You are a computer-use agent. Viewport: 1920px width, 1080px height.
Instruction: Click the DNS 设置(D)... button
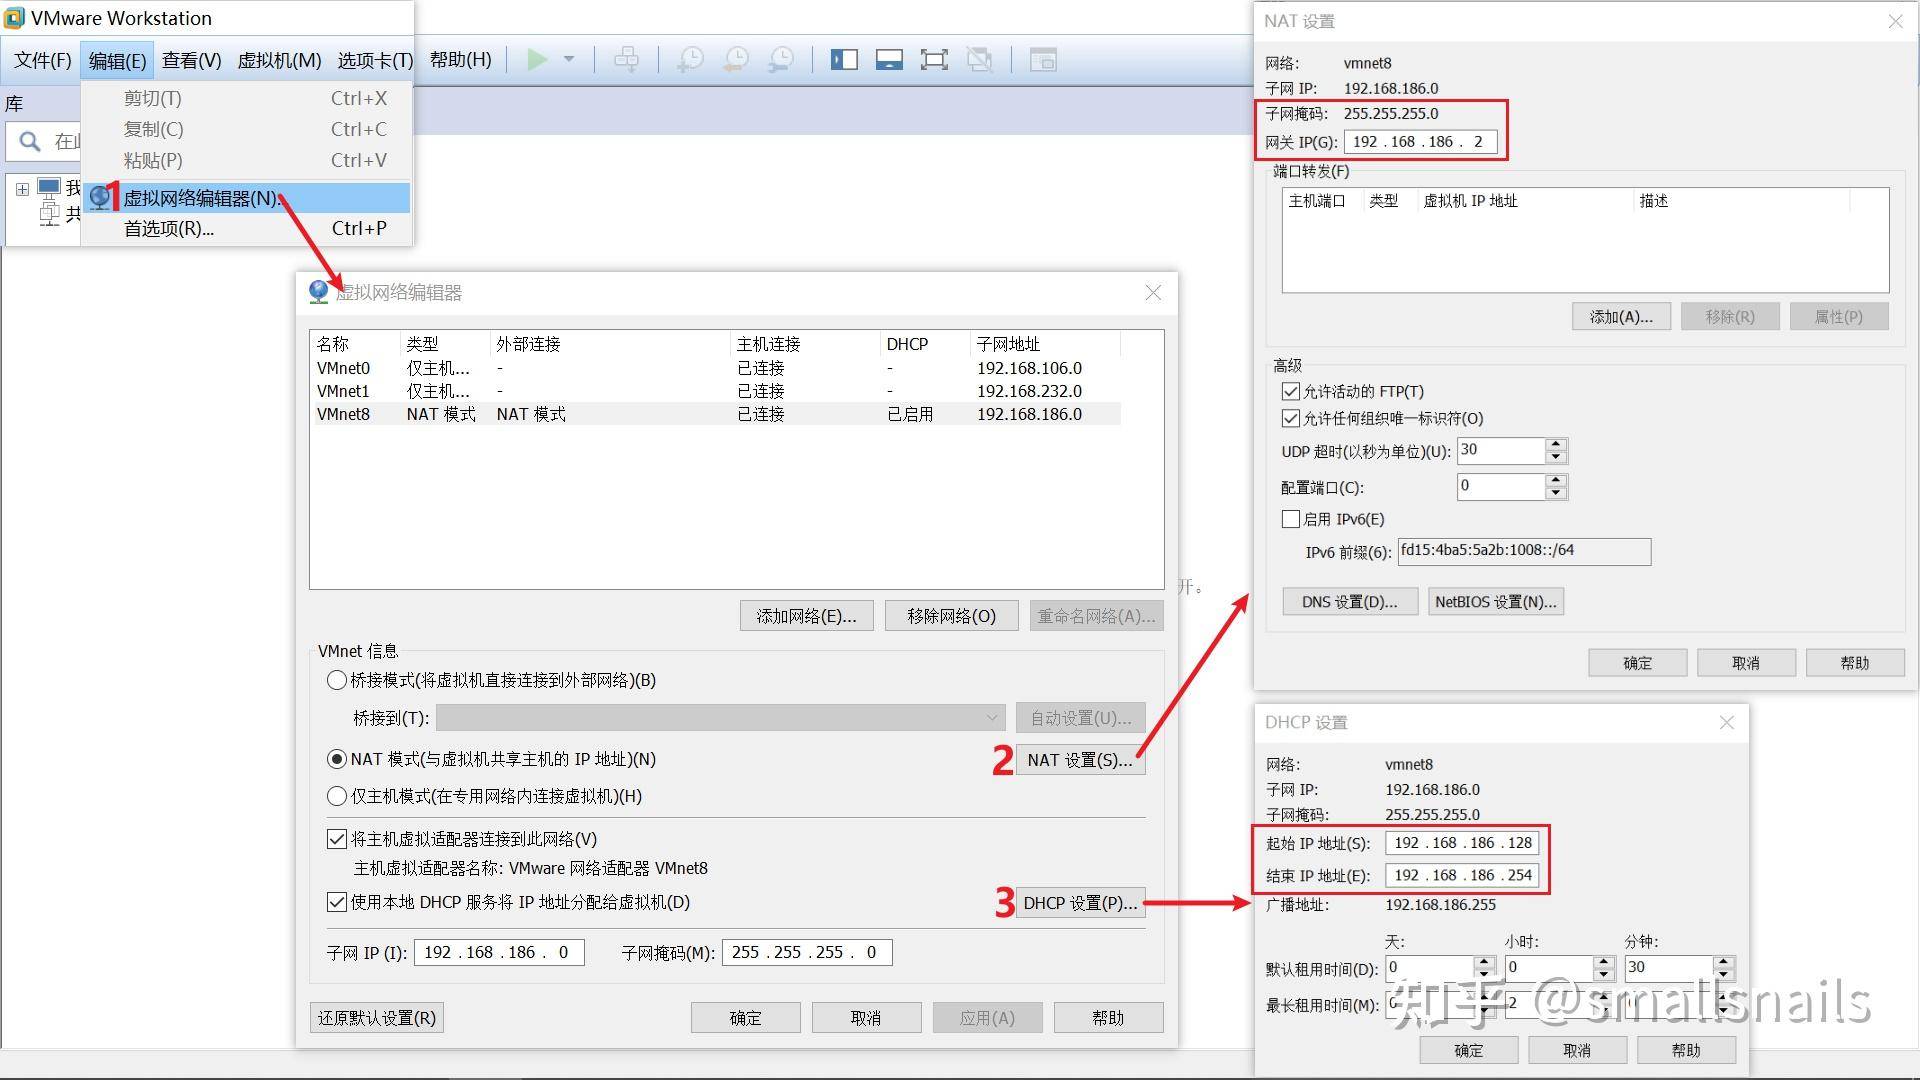(x=1350, y=602)
